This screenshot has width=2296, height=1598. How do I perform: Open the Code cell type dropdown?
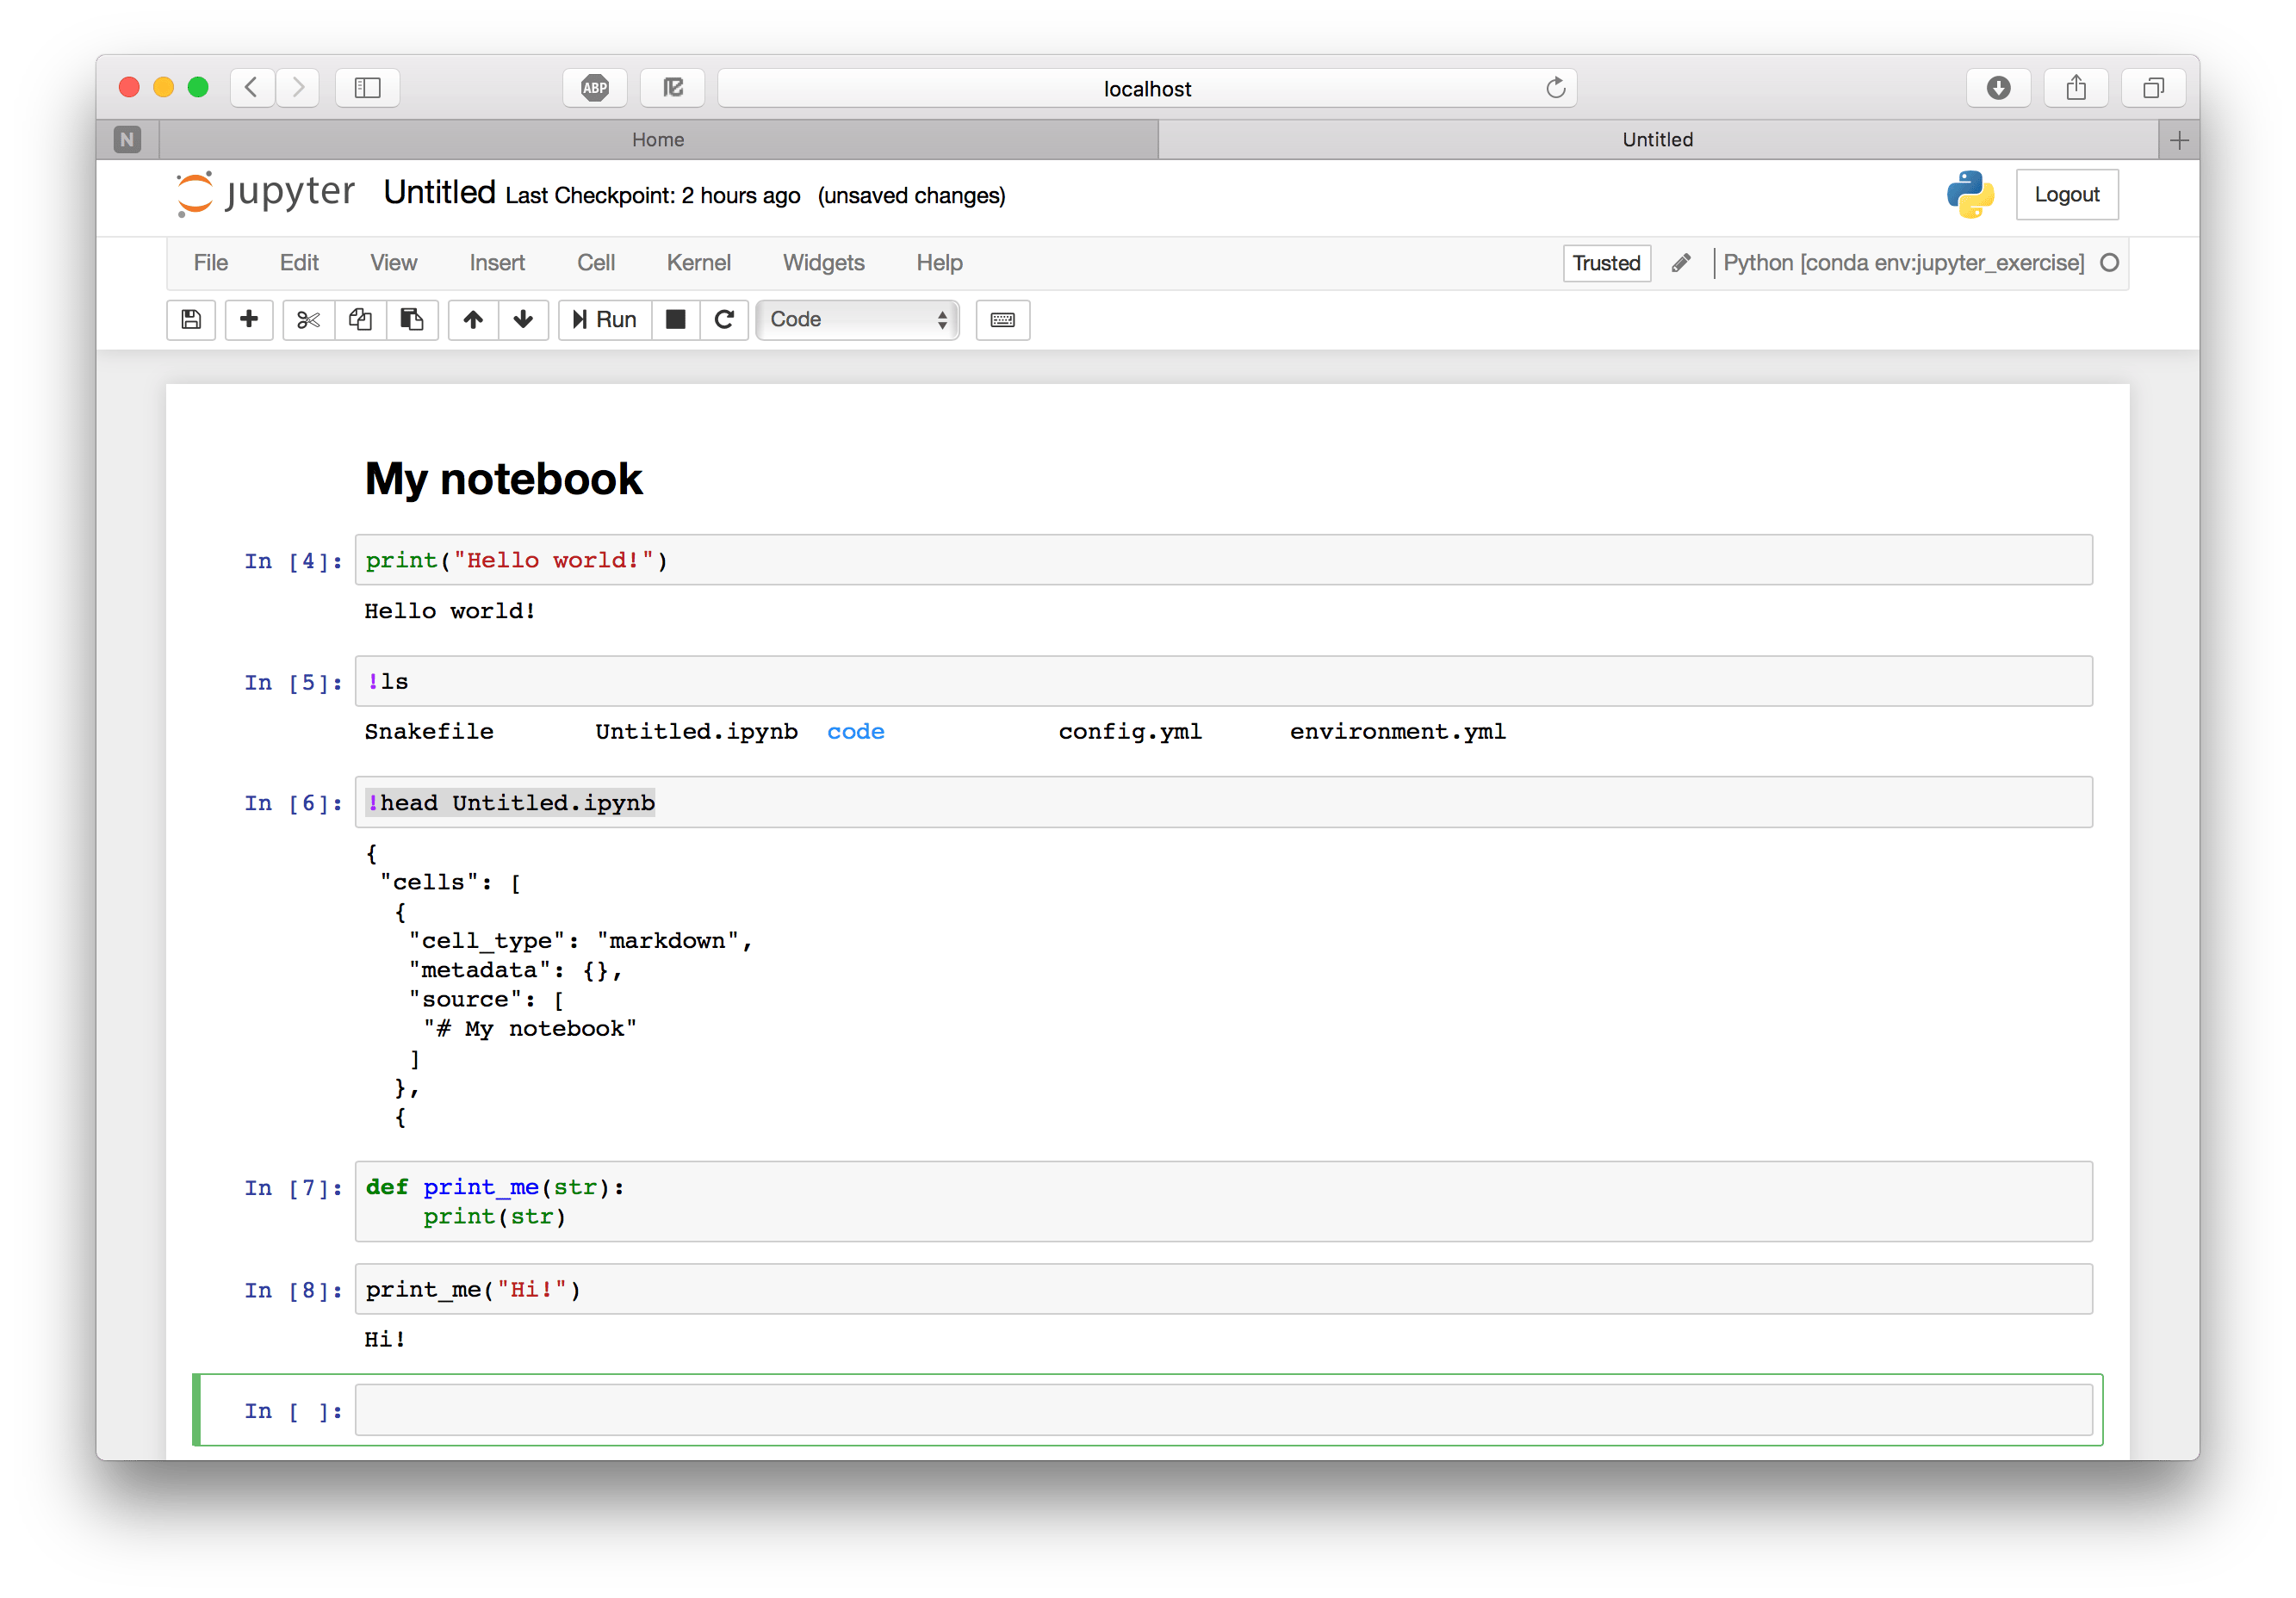(857, 320)
